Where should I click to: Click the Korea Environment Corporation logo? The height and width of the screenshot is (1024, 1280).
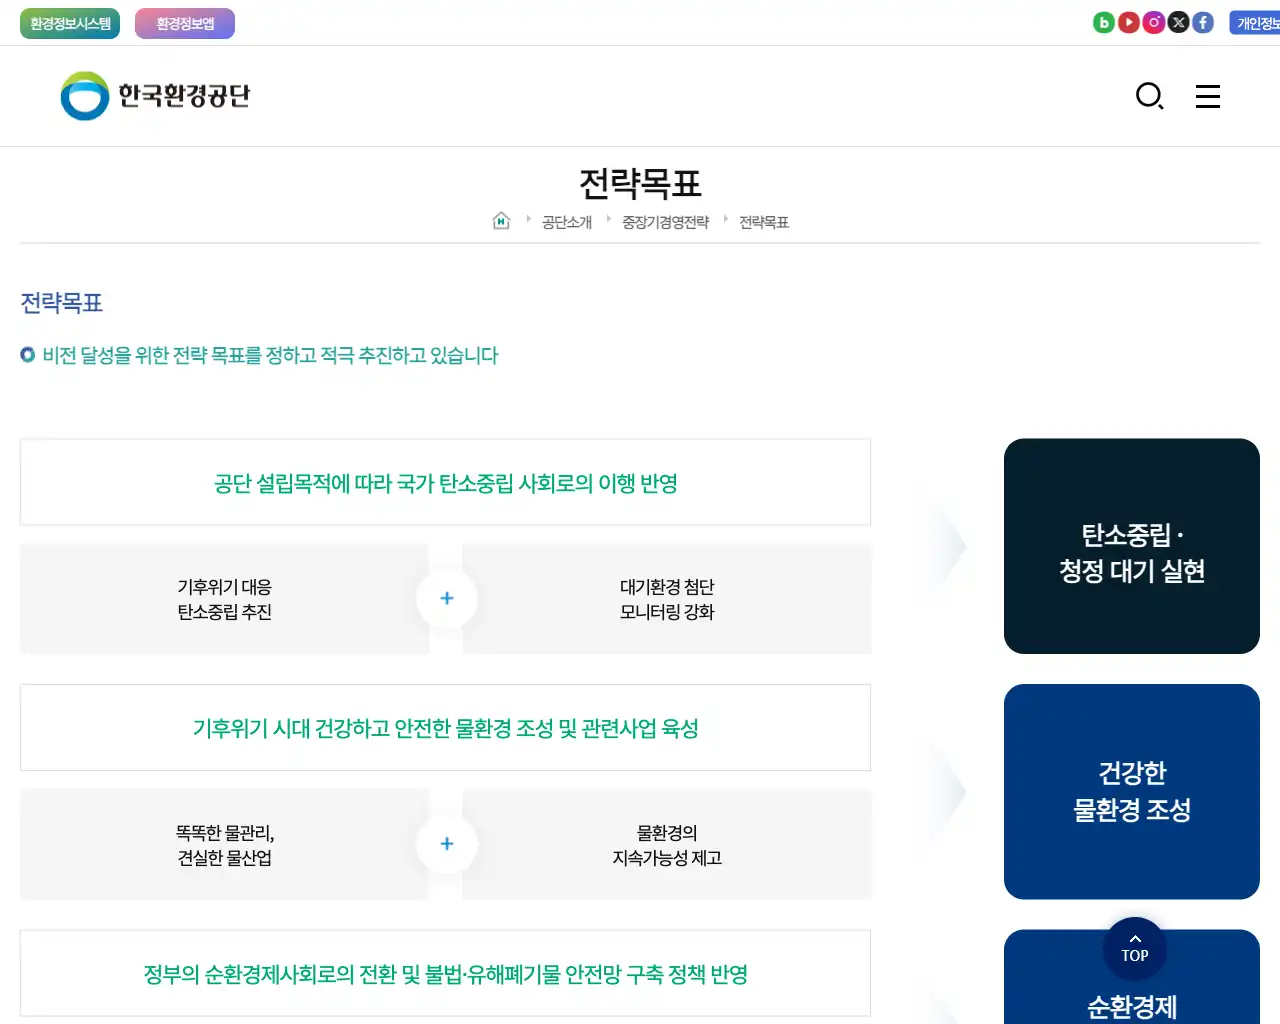[153, 96]
